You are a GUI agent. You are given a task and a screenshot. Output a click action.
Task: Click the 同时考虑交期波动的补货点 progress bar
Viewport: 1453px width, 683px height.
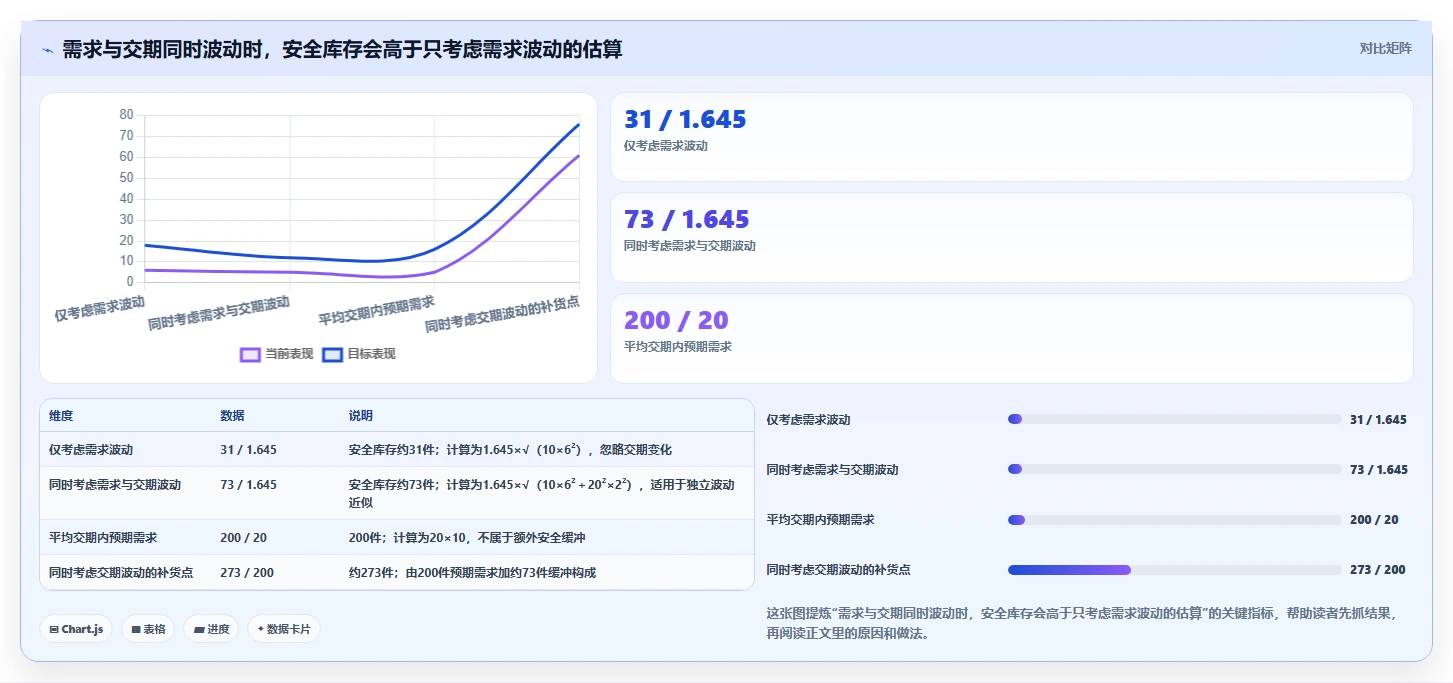point(1174,570)
